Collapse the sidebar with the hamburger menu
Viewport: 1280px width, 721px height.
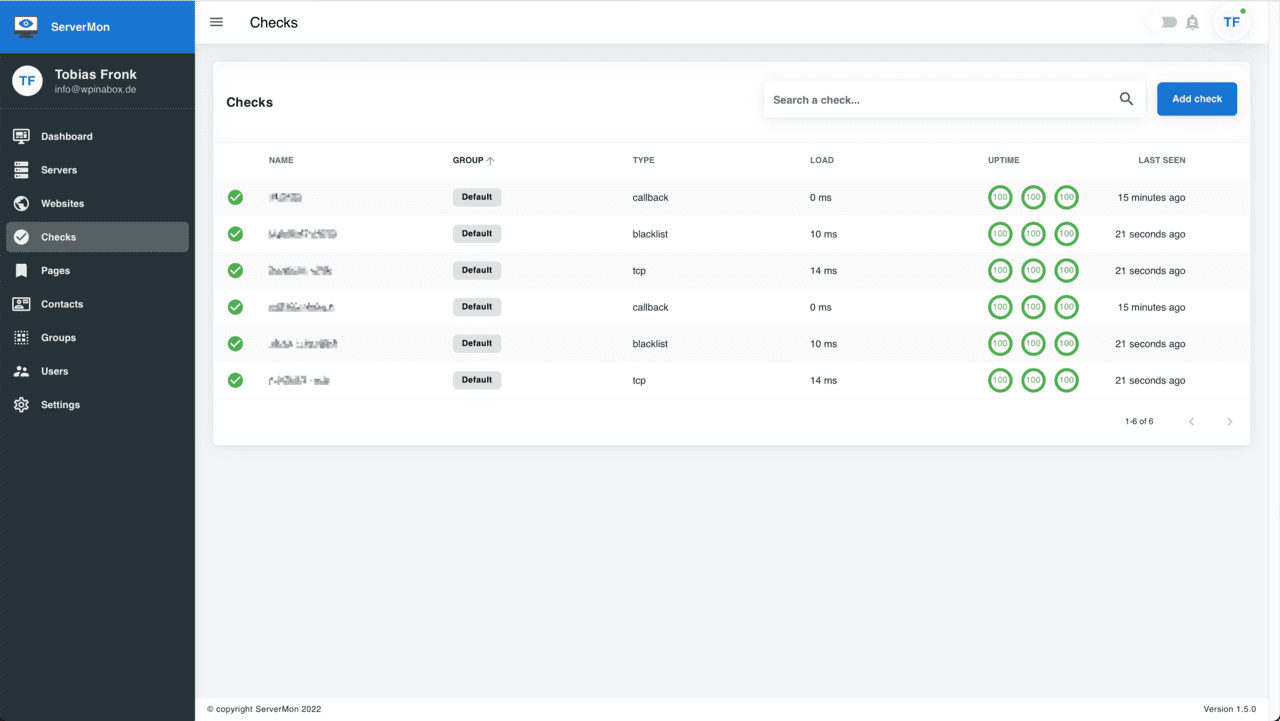(x=216, y=21)
